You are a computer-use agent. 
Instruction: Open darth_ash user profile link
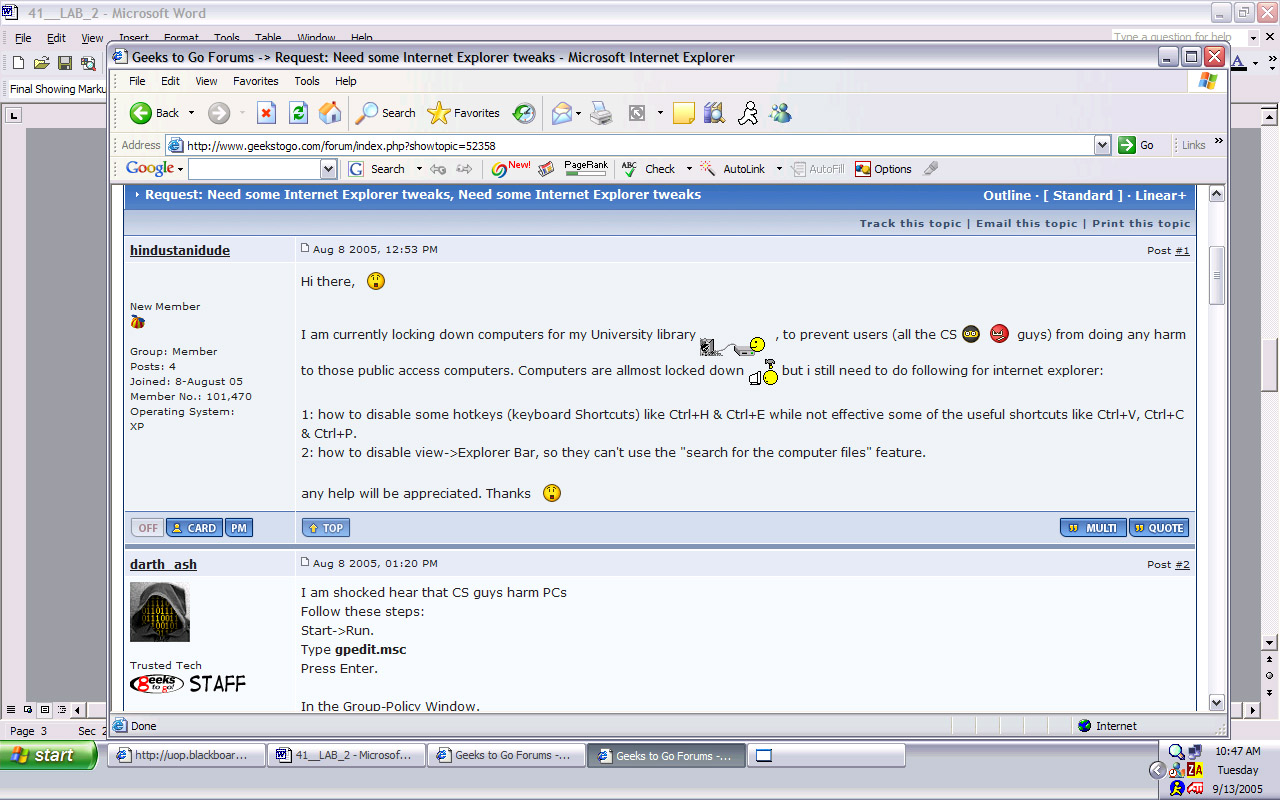tap(163, 564)
